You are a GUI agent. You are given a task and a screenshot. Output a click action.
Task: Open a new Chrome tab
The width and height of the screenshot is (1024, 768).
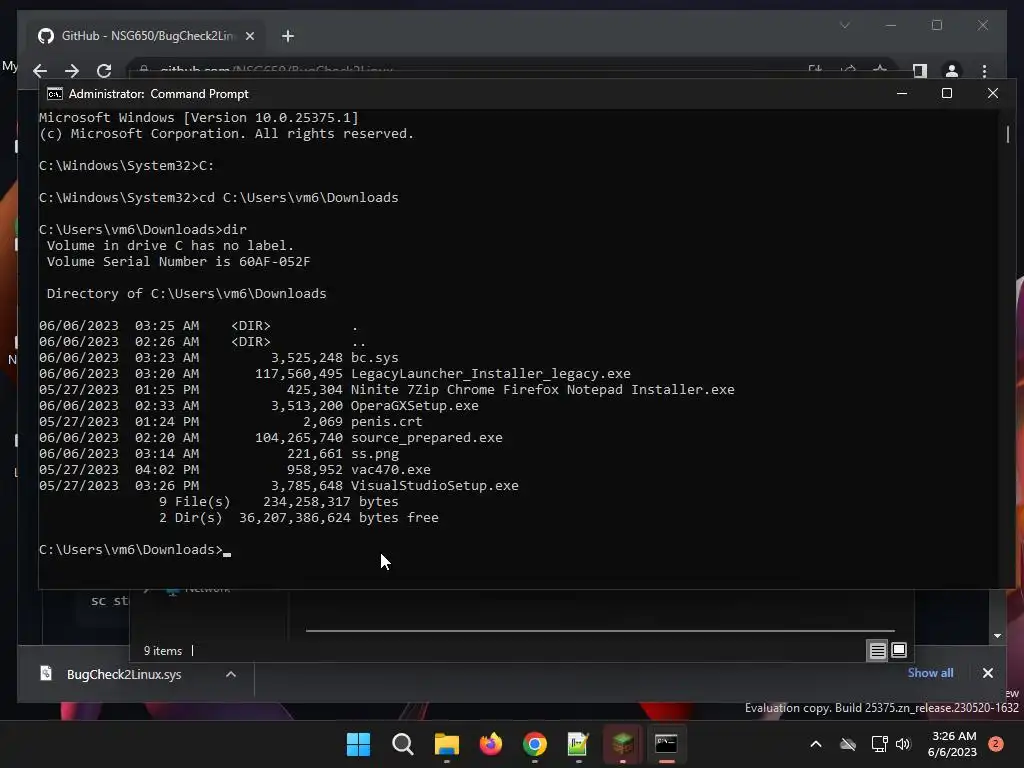pos(288,36)
